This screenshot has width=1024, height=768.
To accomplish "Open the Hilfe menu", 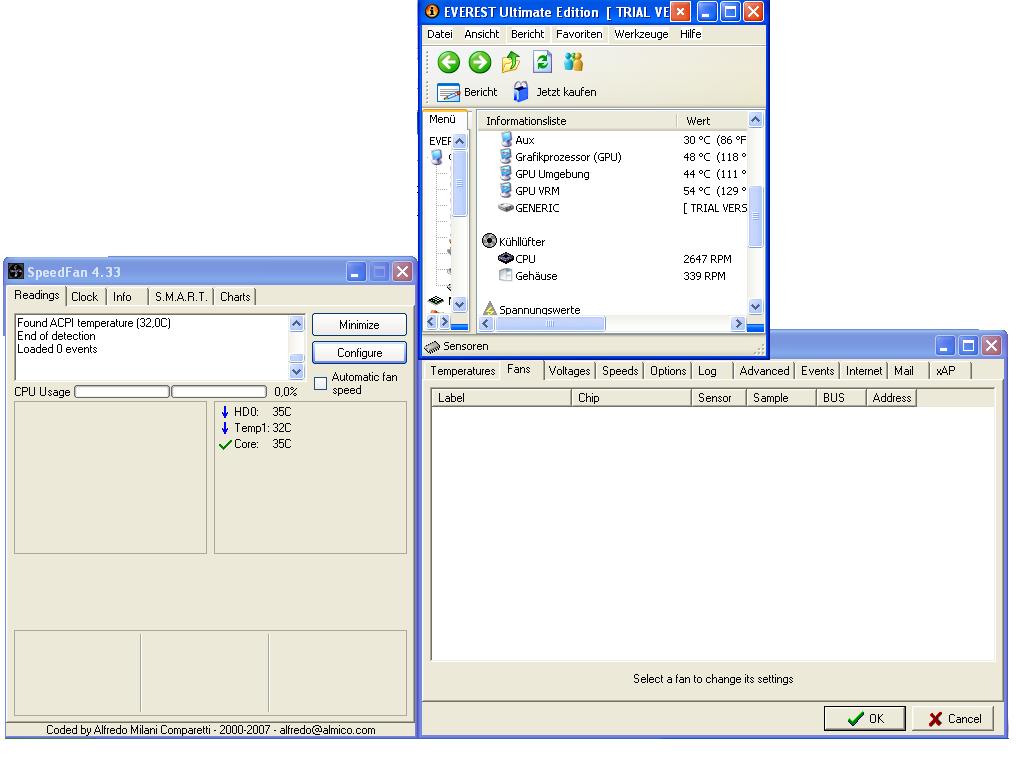I will point(690,34).
